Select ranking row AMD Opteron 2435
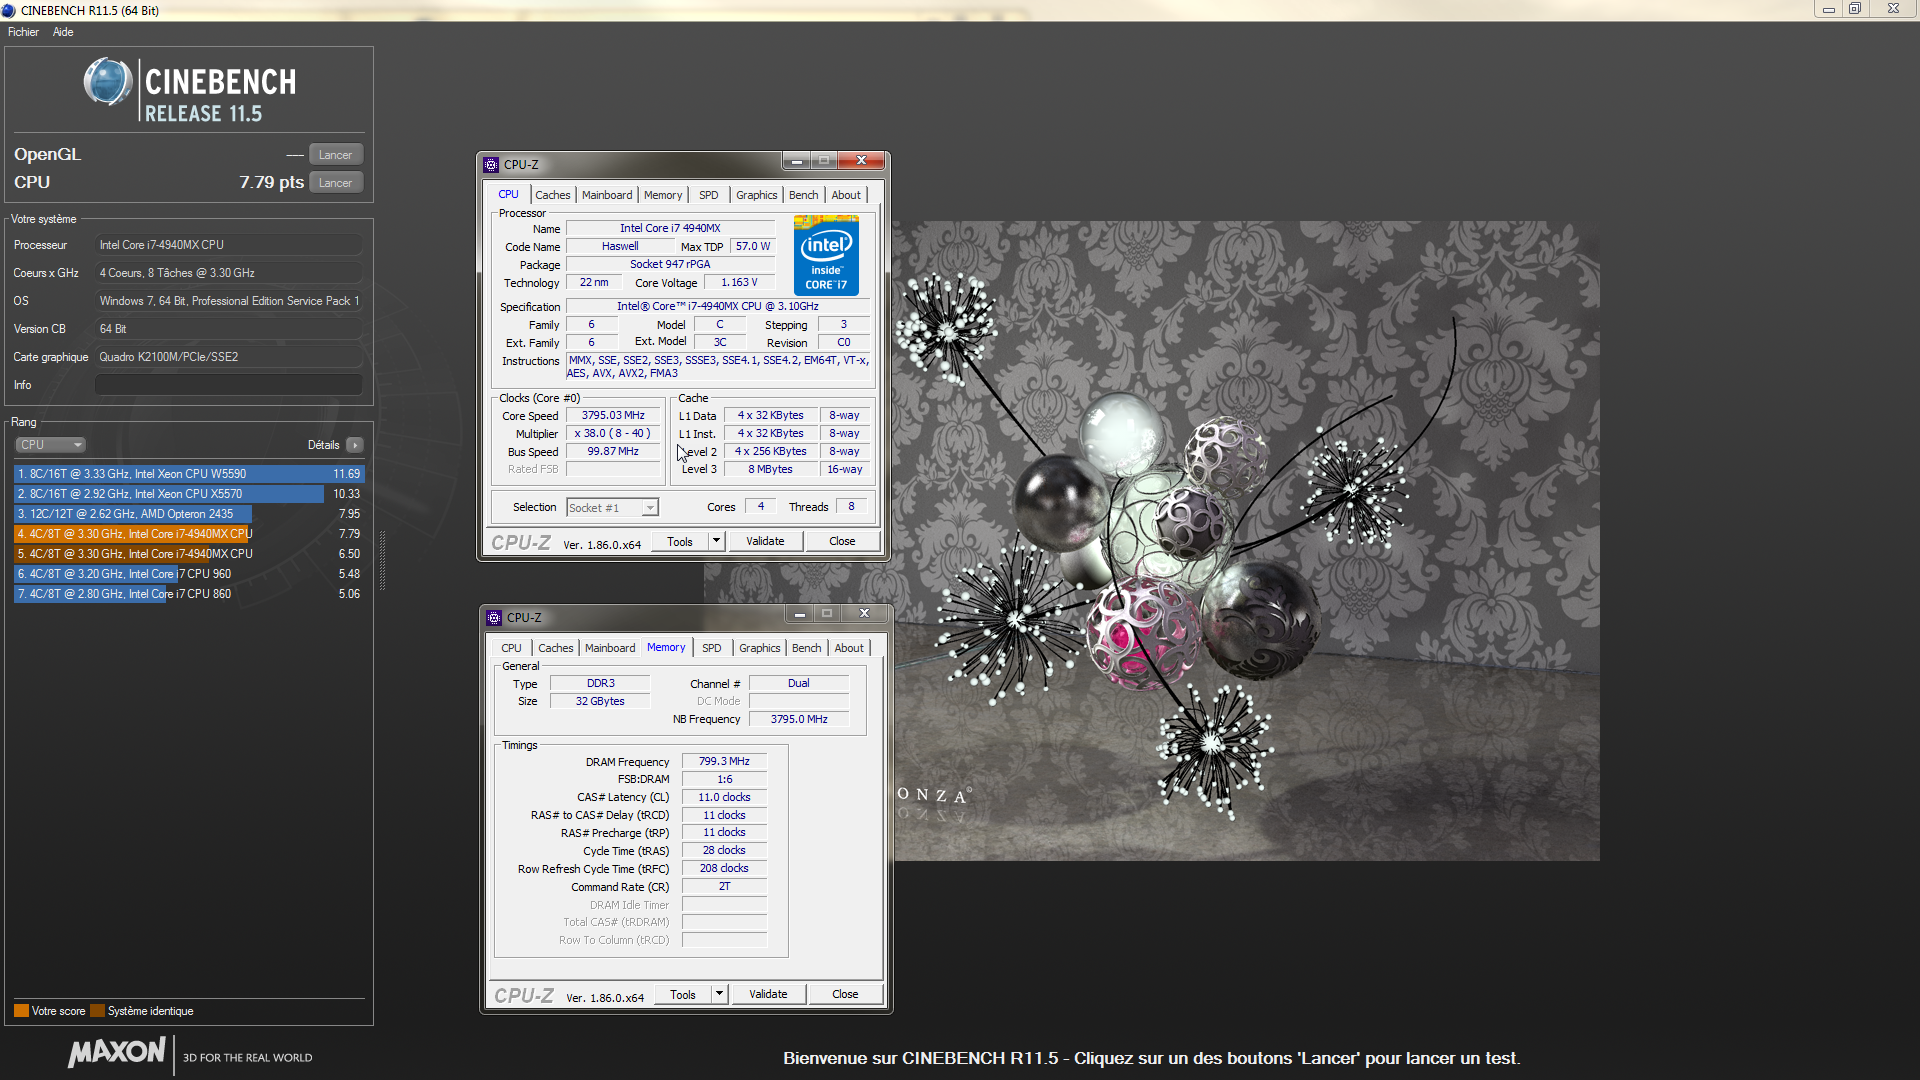 pyautogui.click(x=188, y=514)
